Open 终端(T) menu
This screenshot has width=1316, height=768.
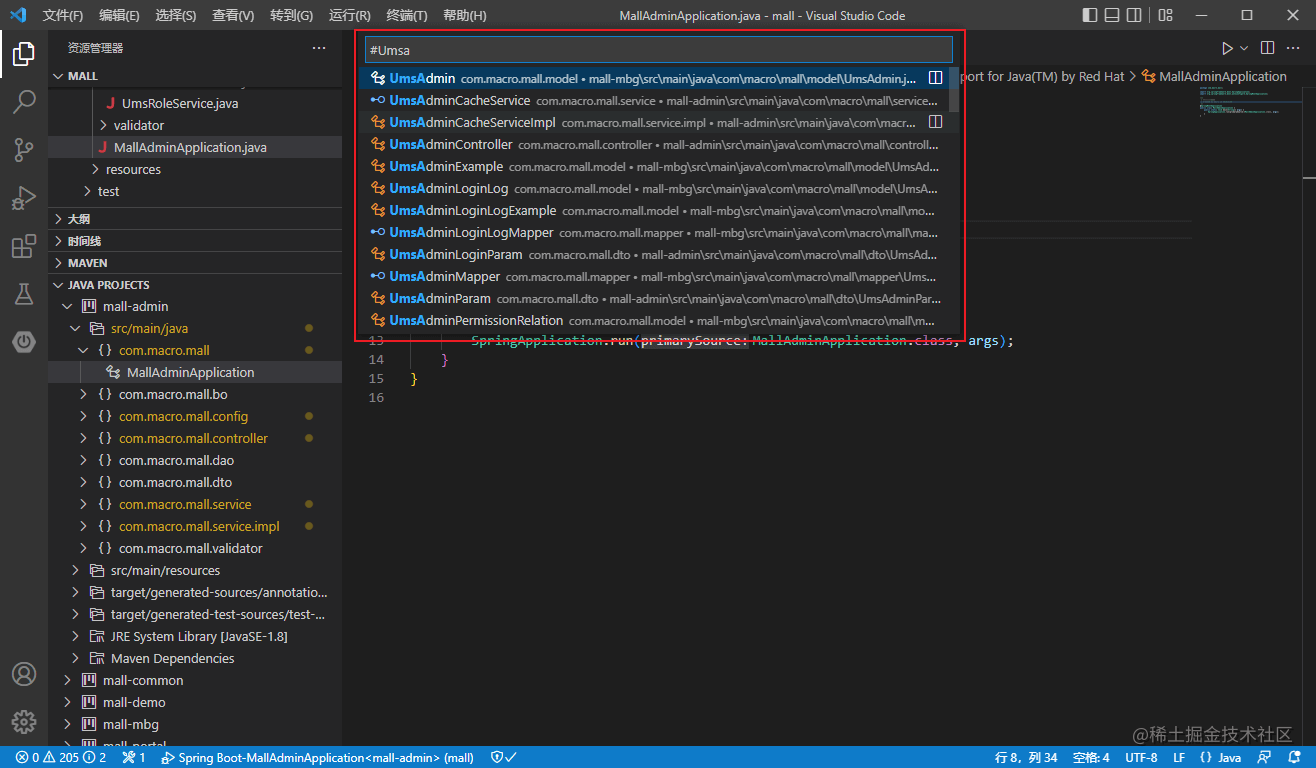click(407, 15)
